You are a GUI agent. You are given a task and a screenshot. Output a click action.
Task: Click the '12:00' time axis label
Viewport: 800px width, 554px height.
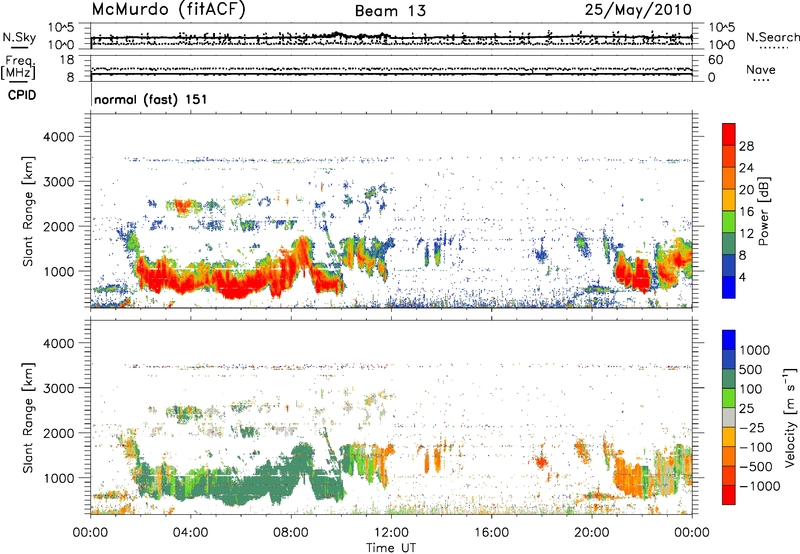click(x=391, y=533)
